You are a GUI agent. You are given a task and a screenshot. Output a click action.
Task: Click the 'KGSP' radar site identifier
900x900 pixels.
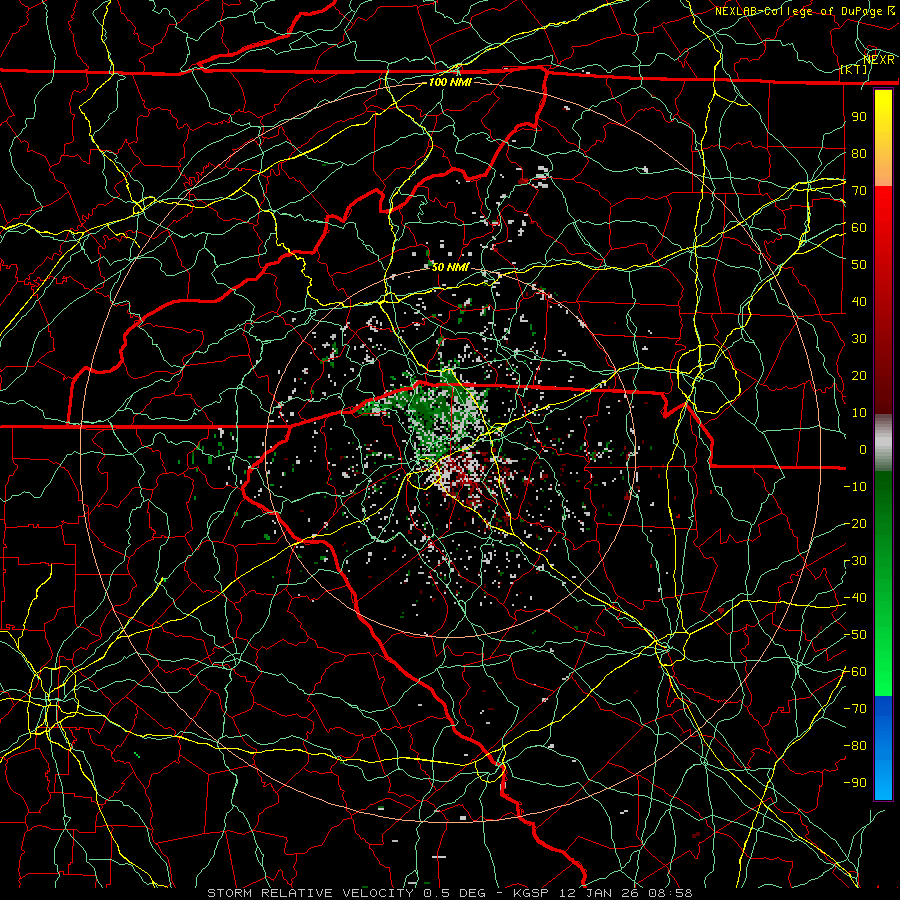pyautogui.click(x=531, y=893)
